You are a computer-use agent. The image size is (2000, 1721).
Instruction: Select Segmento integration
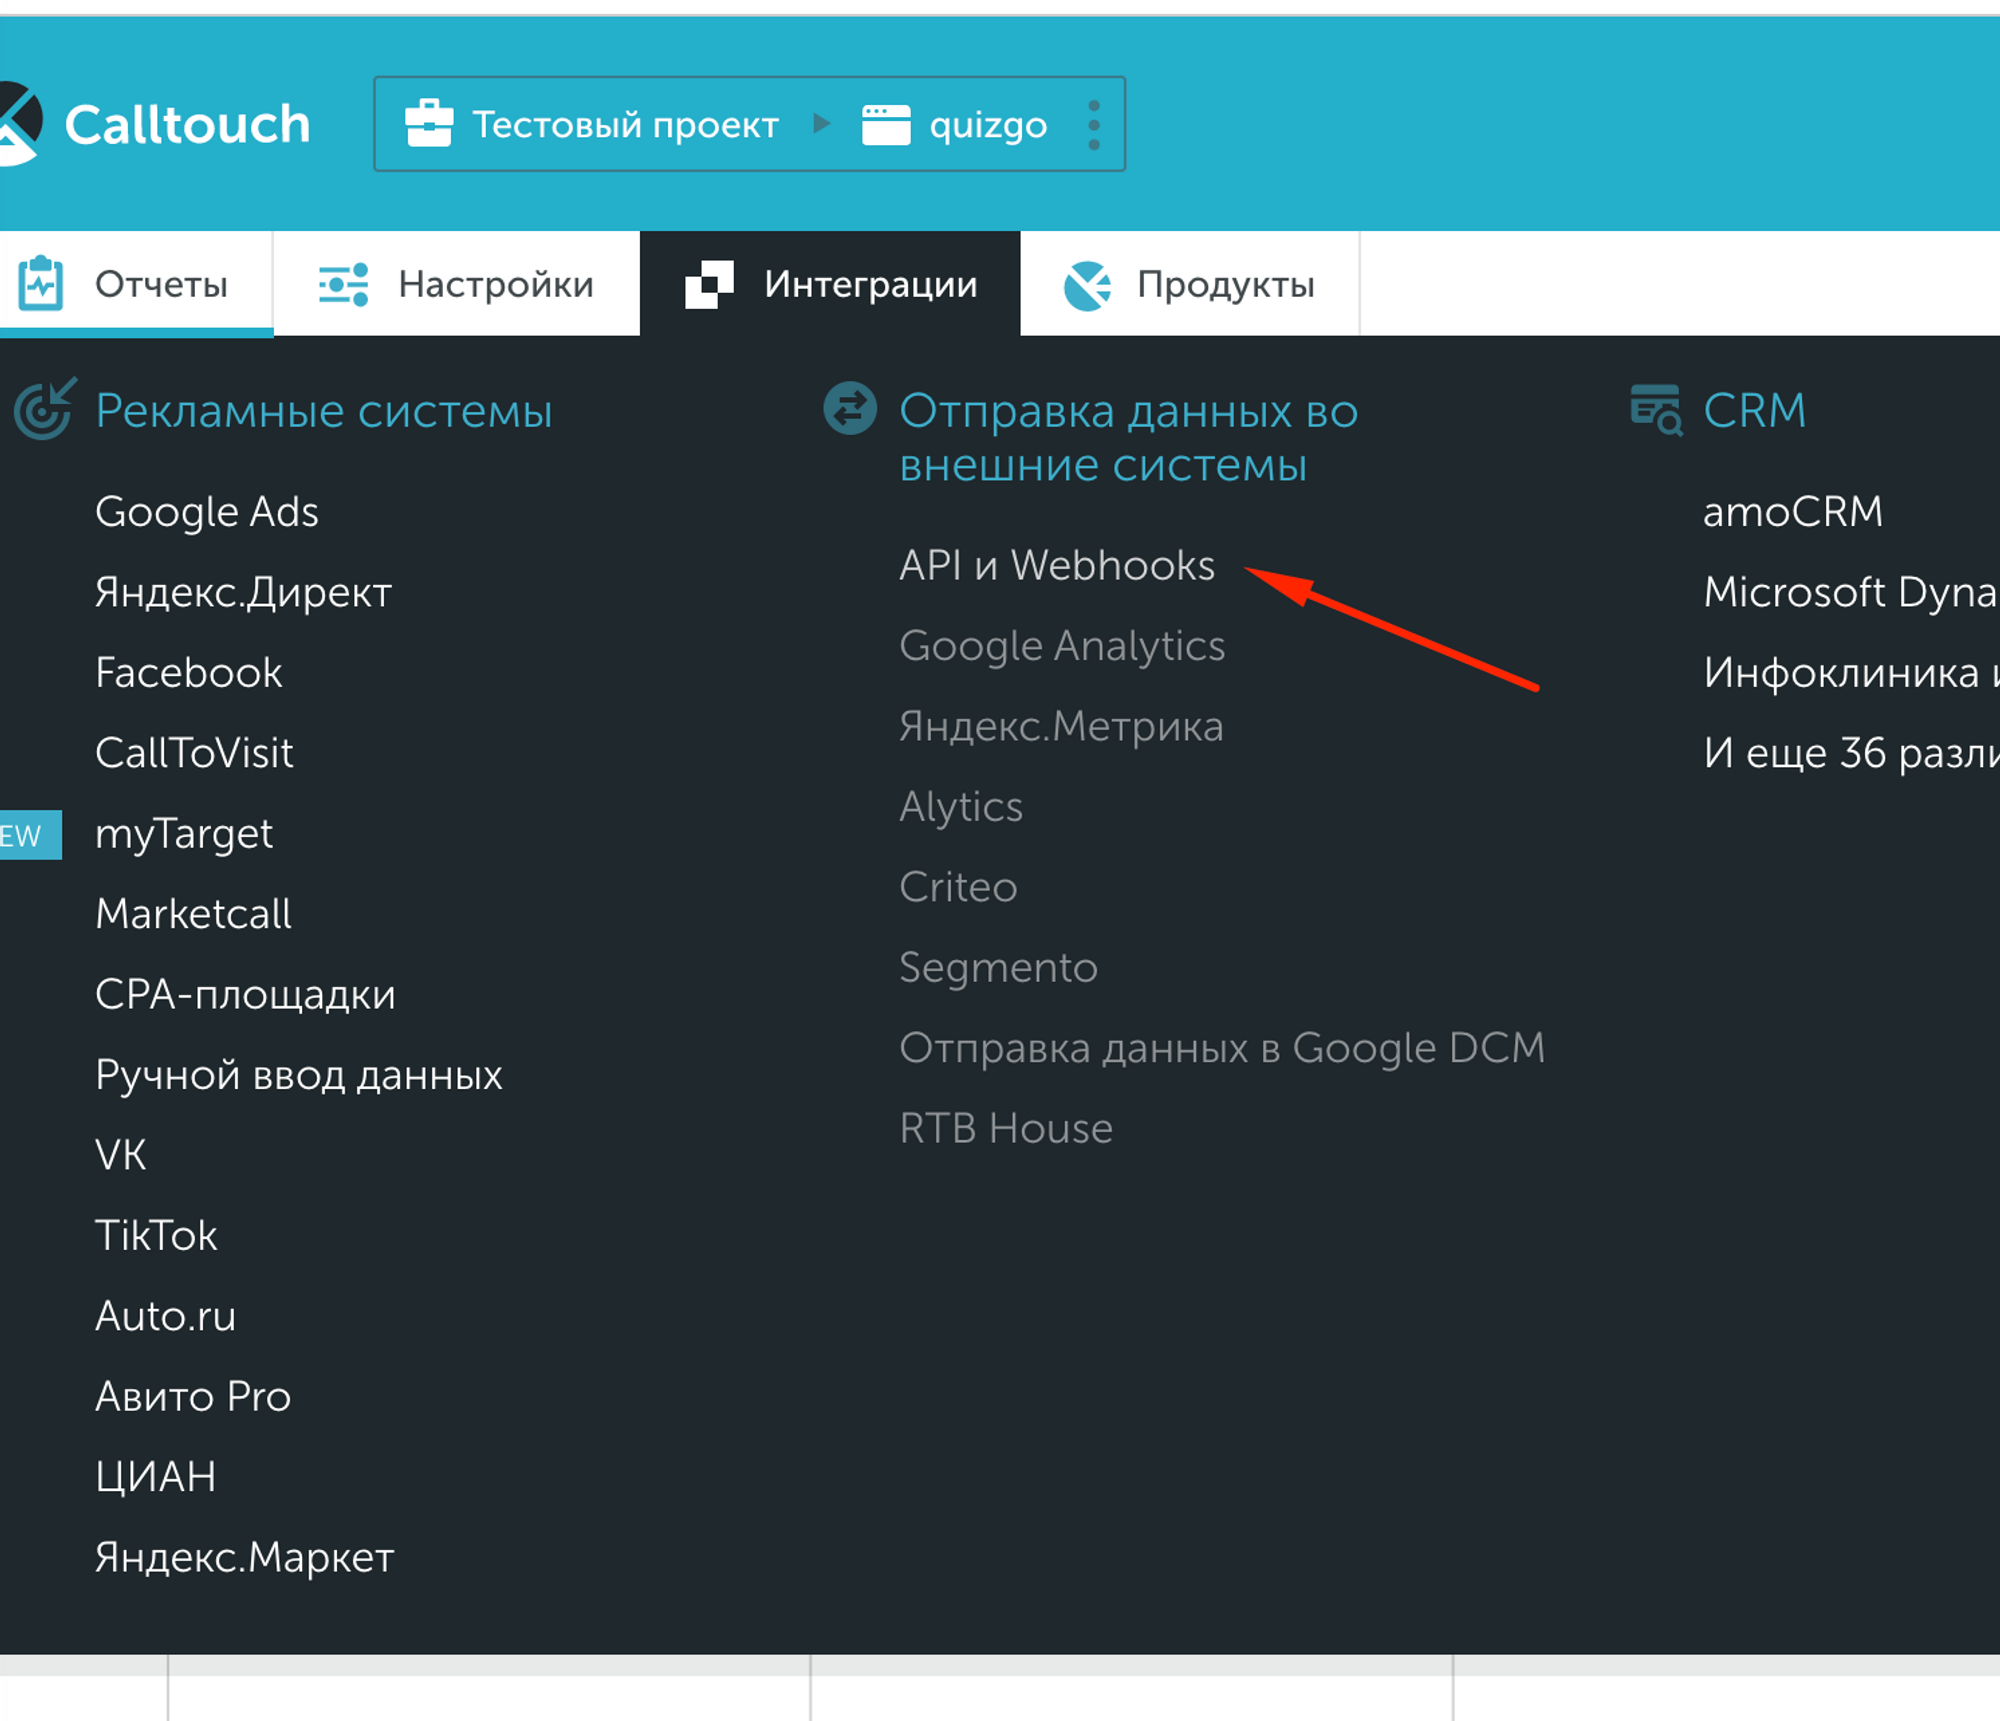(x=998, y=969)
